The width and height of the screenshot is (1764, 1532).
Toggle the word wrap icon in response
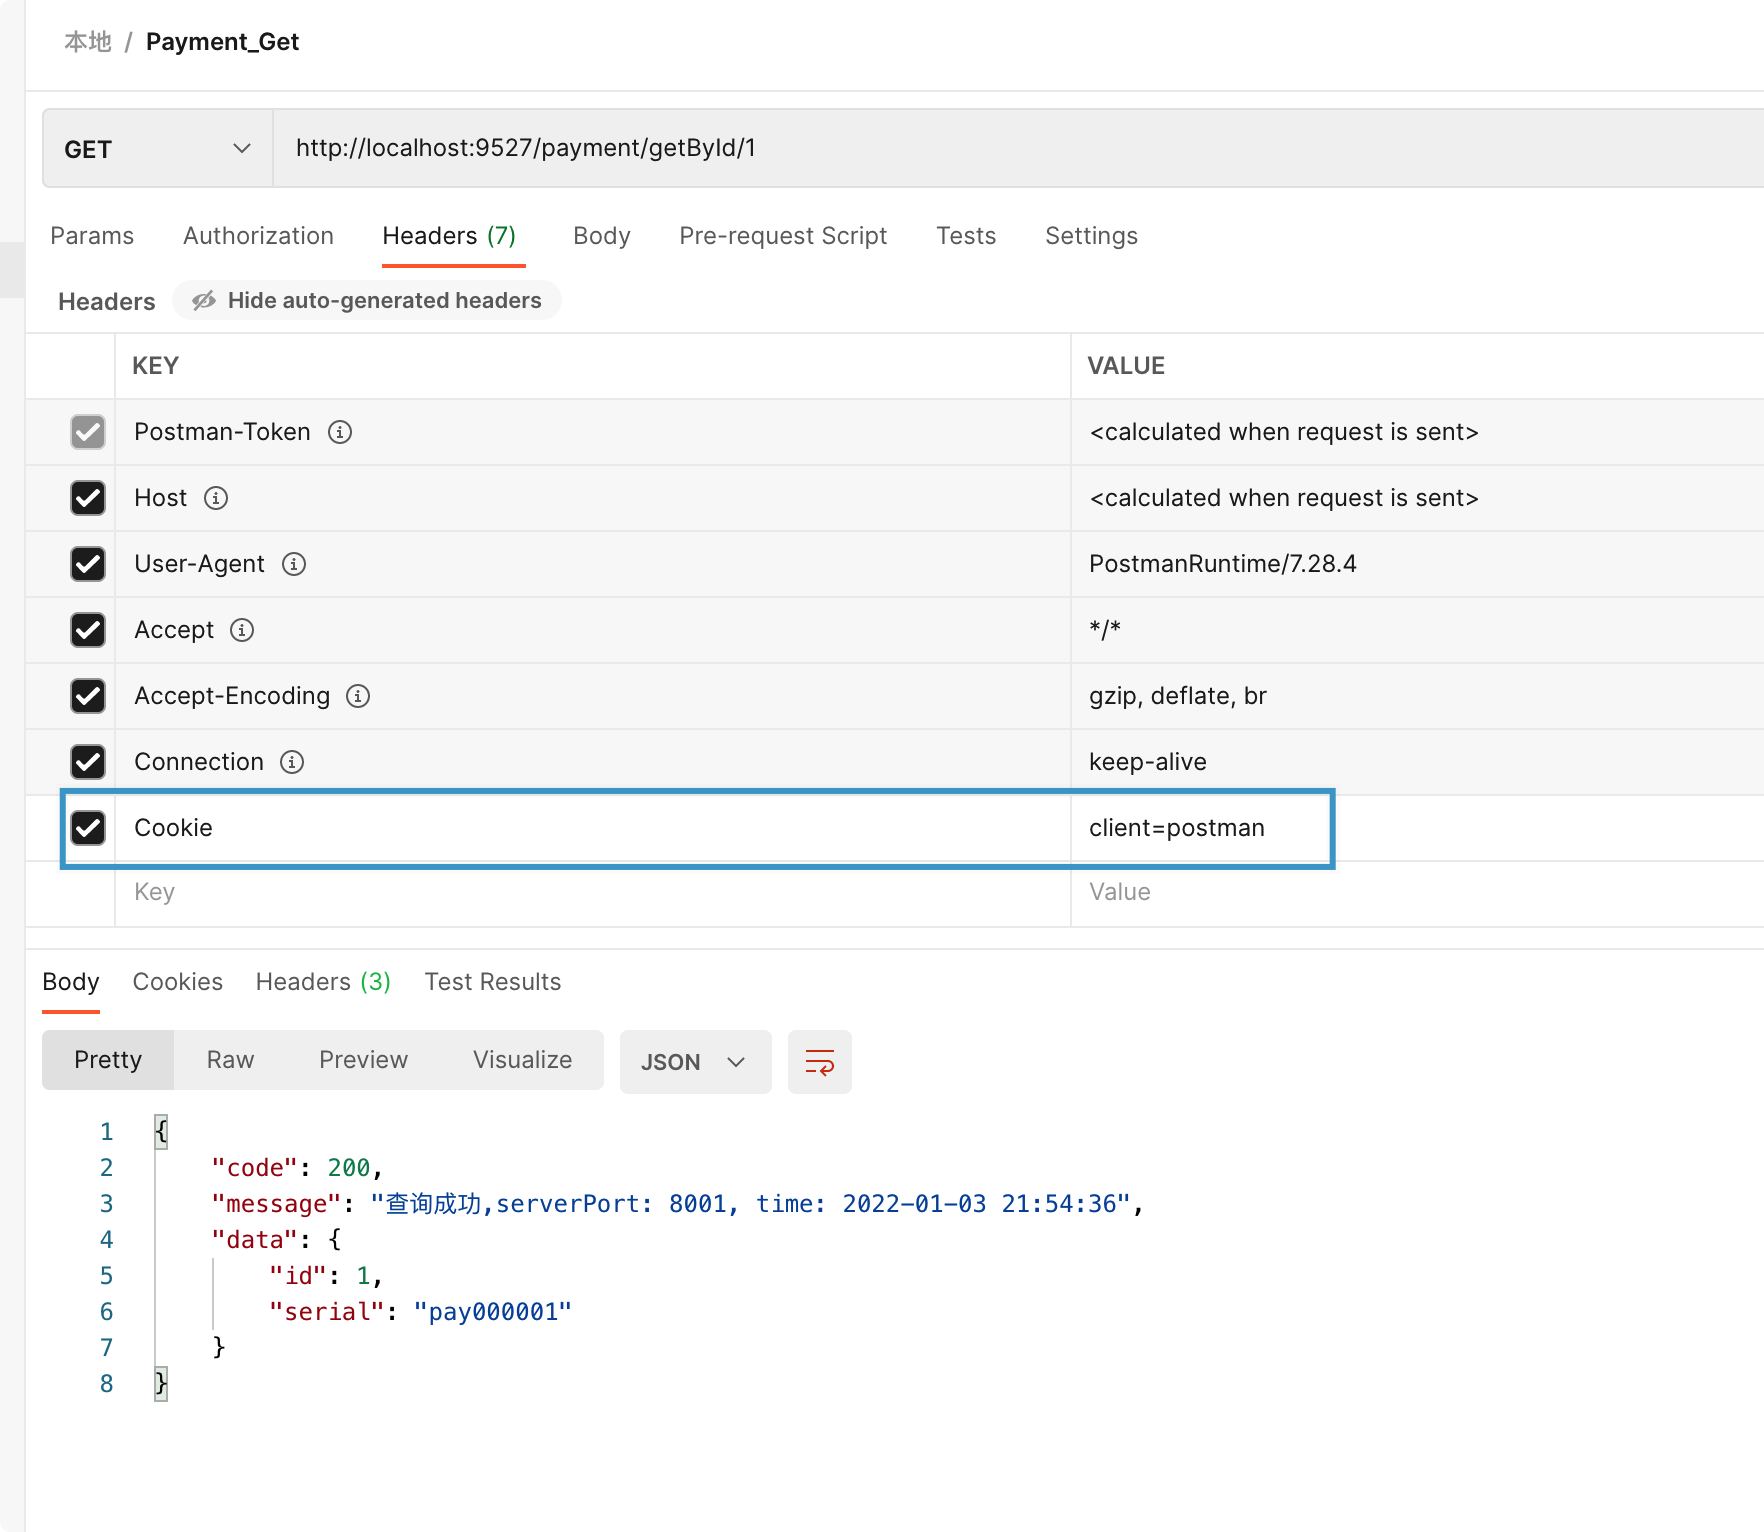click(x=819, y=1062)
